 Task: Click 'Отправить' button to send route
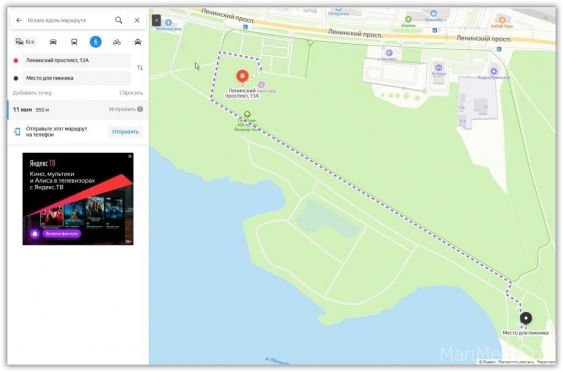tap(125, 132)
